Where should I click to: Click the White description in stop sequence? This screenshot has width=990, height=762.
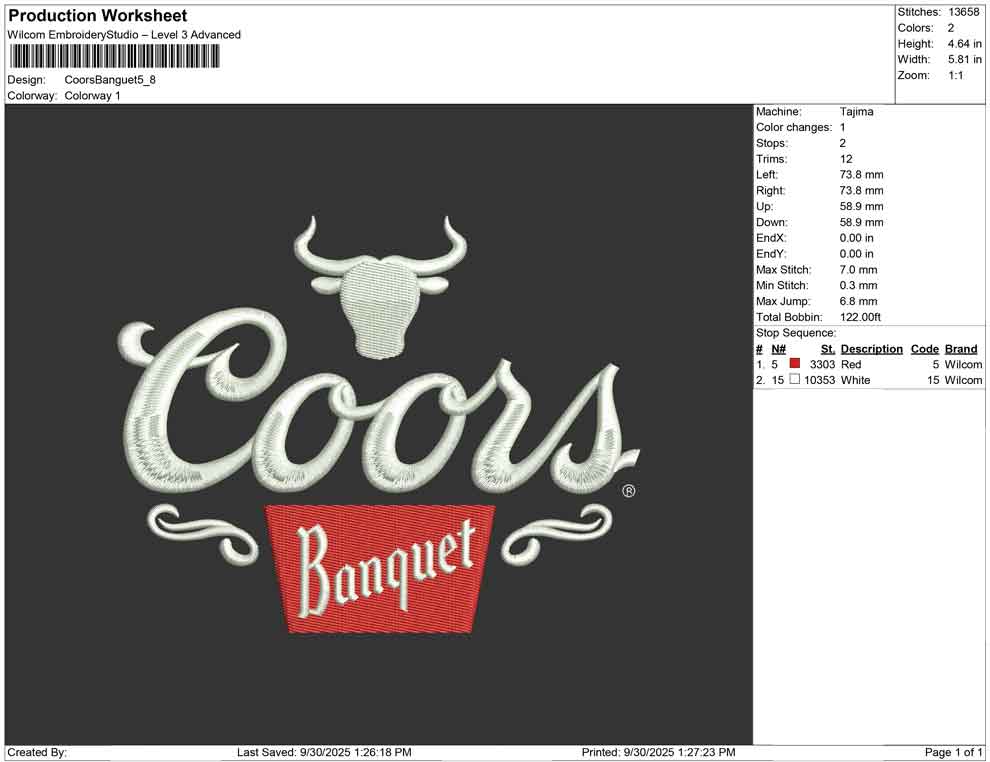855,381
